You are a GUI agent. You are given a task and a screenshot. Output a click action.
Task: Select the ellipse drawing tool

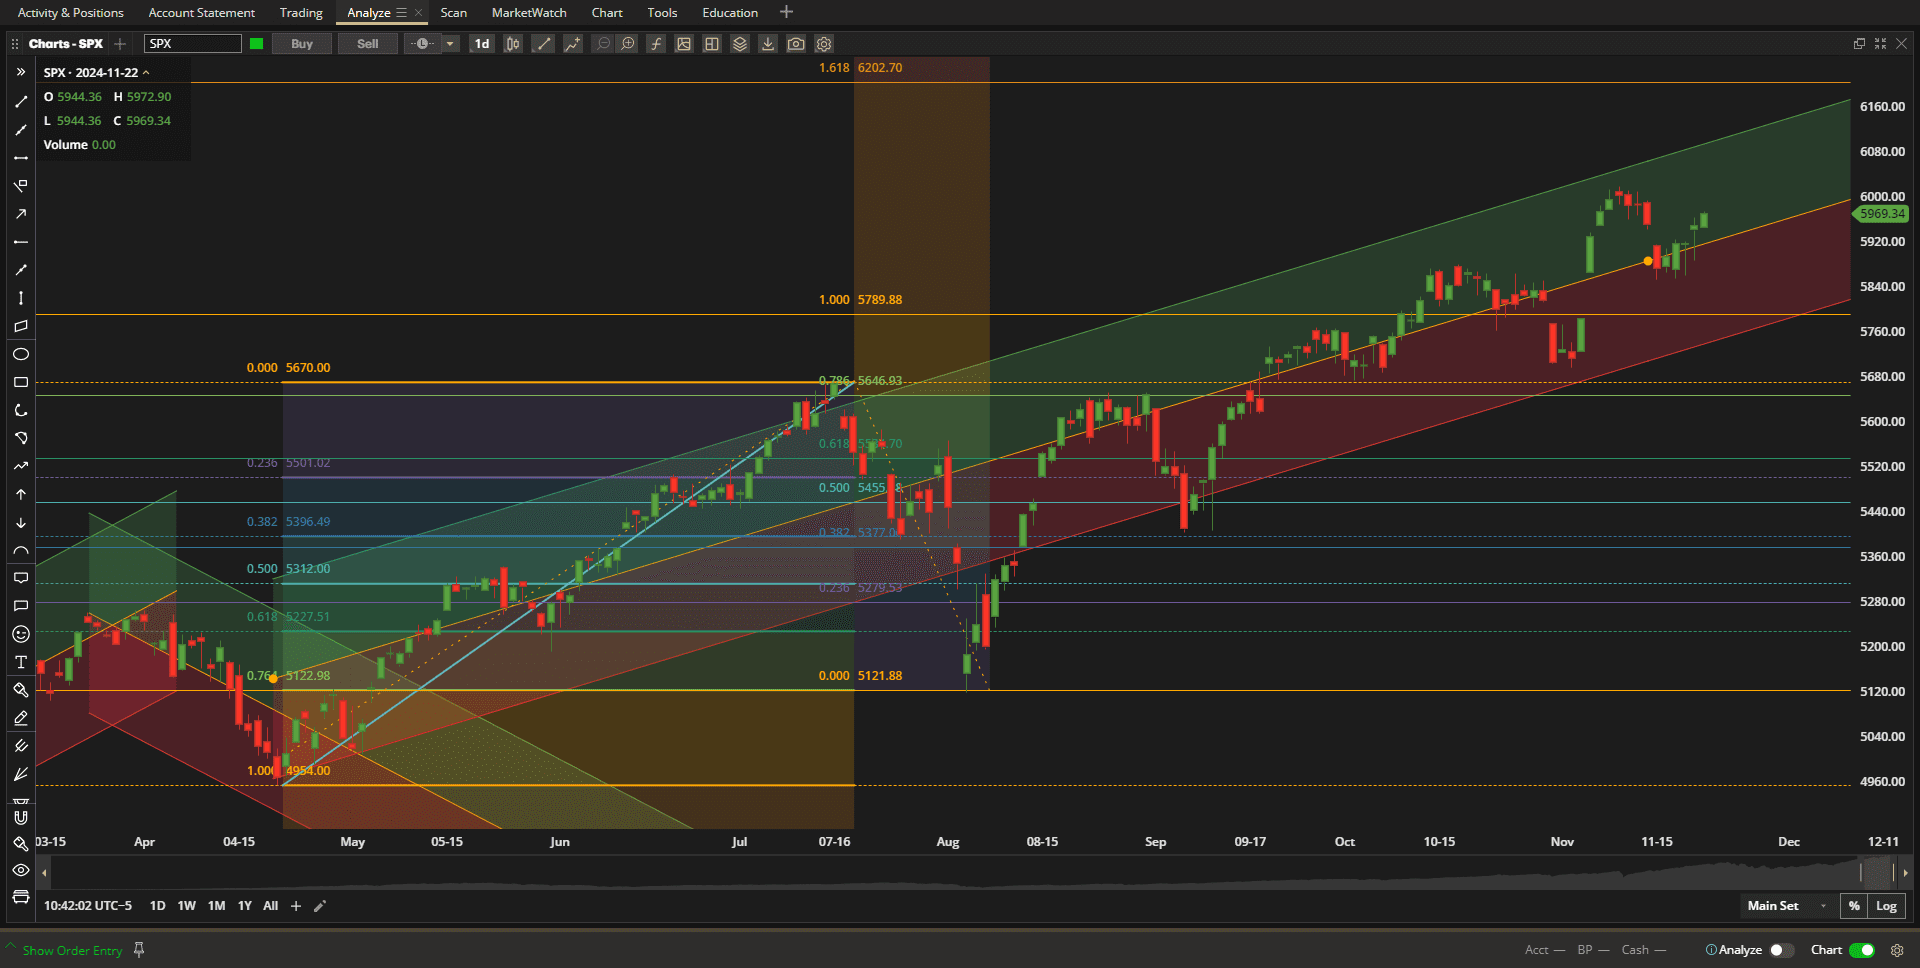point(20,354)
